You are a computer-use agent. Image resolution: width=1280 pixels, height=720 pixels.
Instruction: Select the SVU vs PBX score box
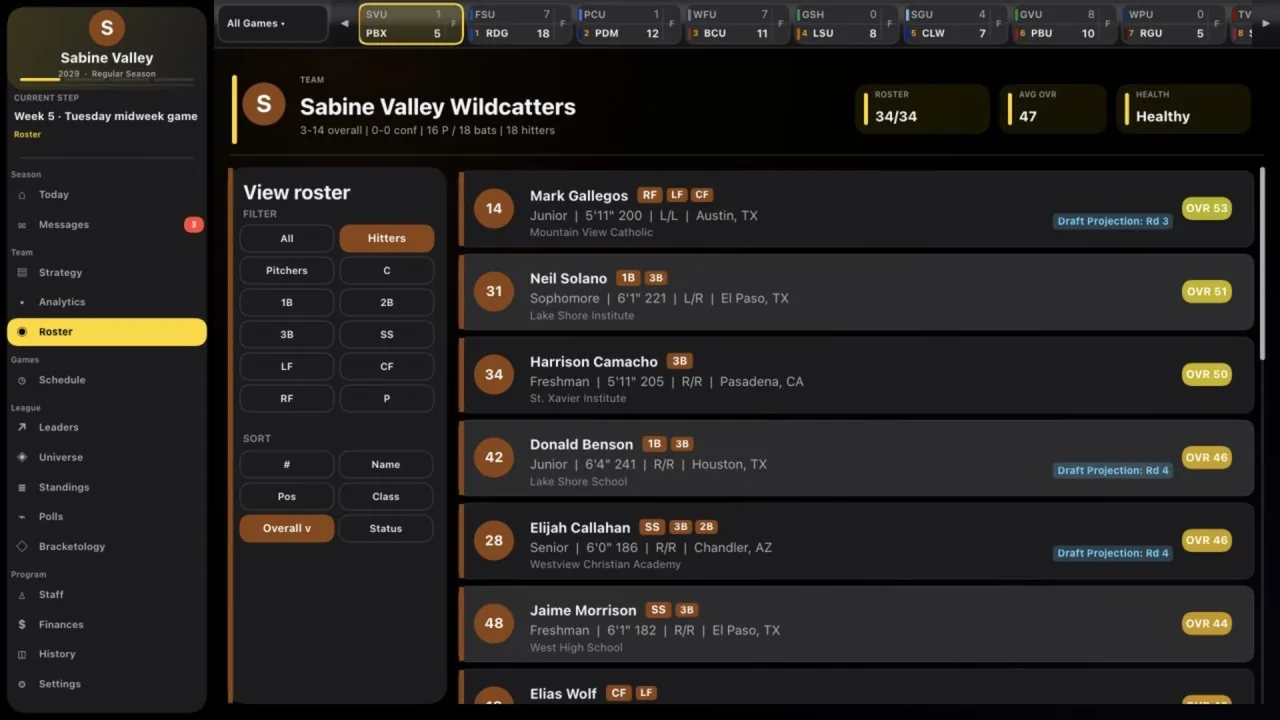[x=411, y=24]
